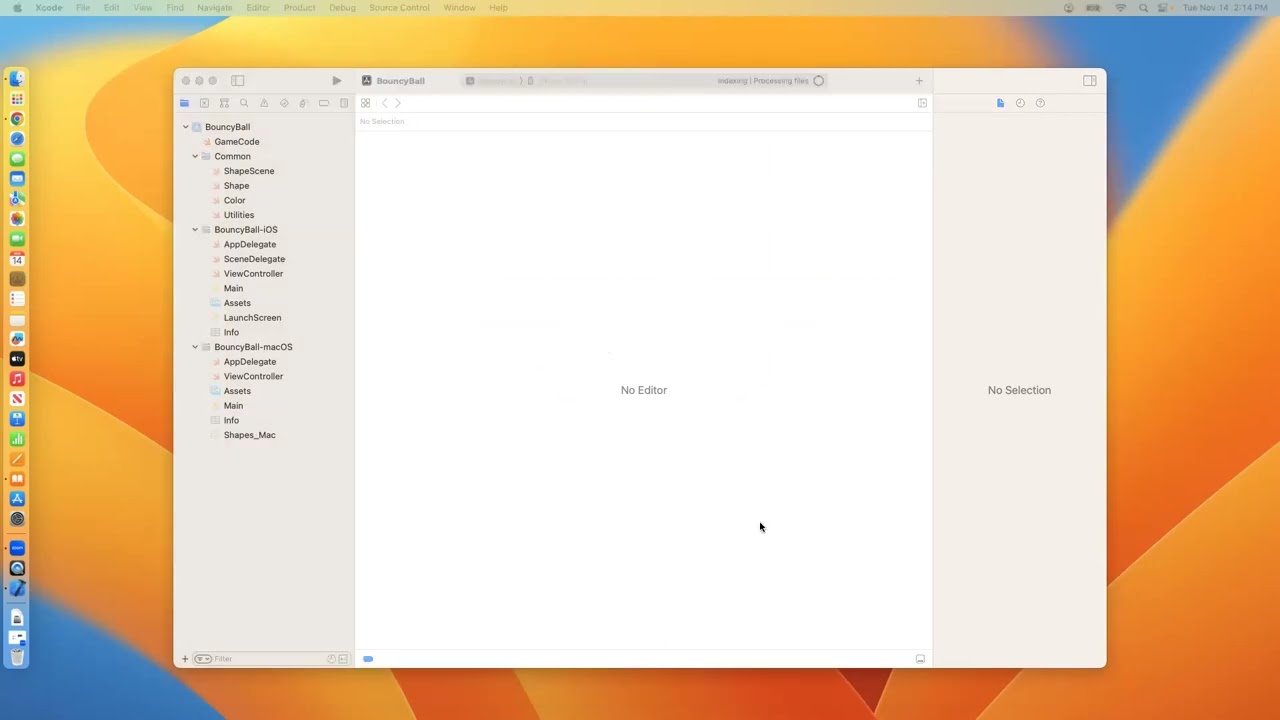The image size is (1280, 720).
Task: Select the Color file
Action: click(x=235, y=200)
